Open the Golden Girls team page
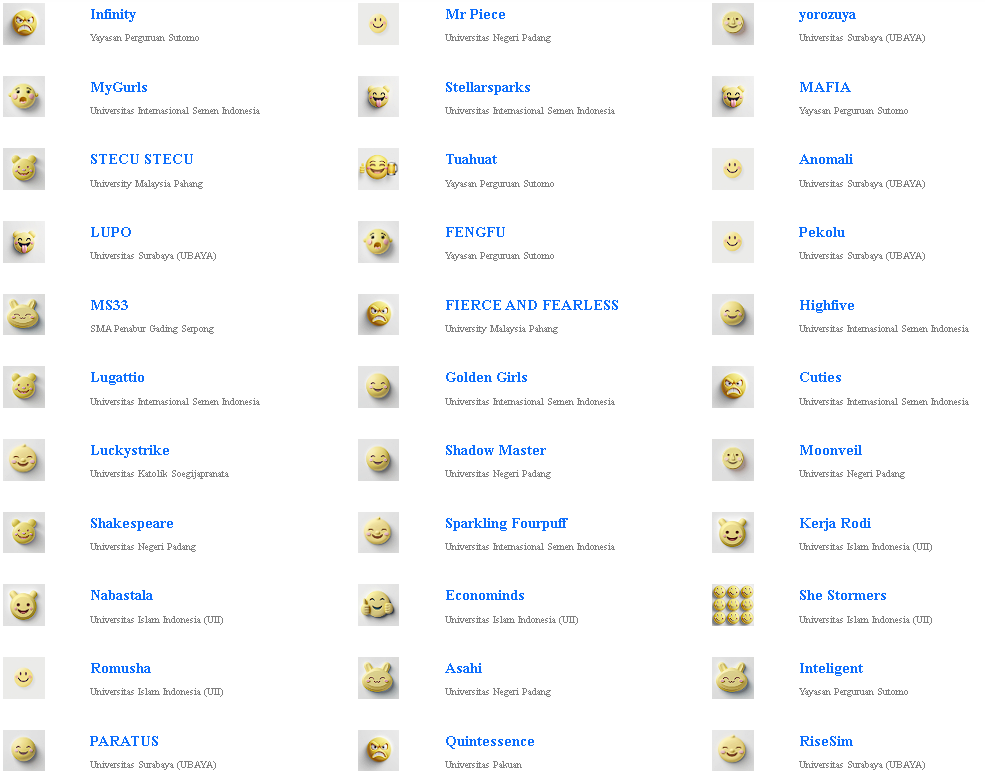This screenshot has height=776, width=985. tap(486, 377)
